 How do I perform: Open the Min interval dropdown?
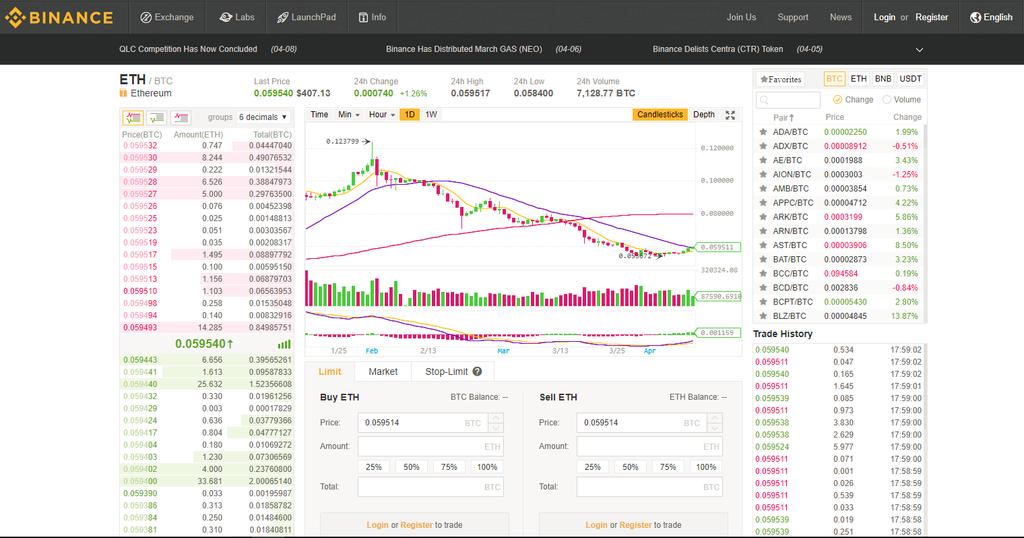click(x=349, y=114)
